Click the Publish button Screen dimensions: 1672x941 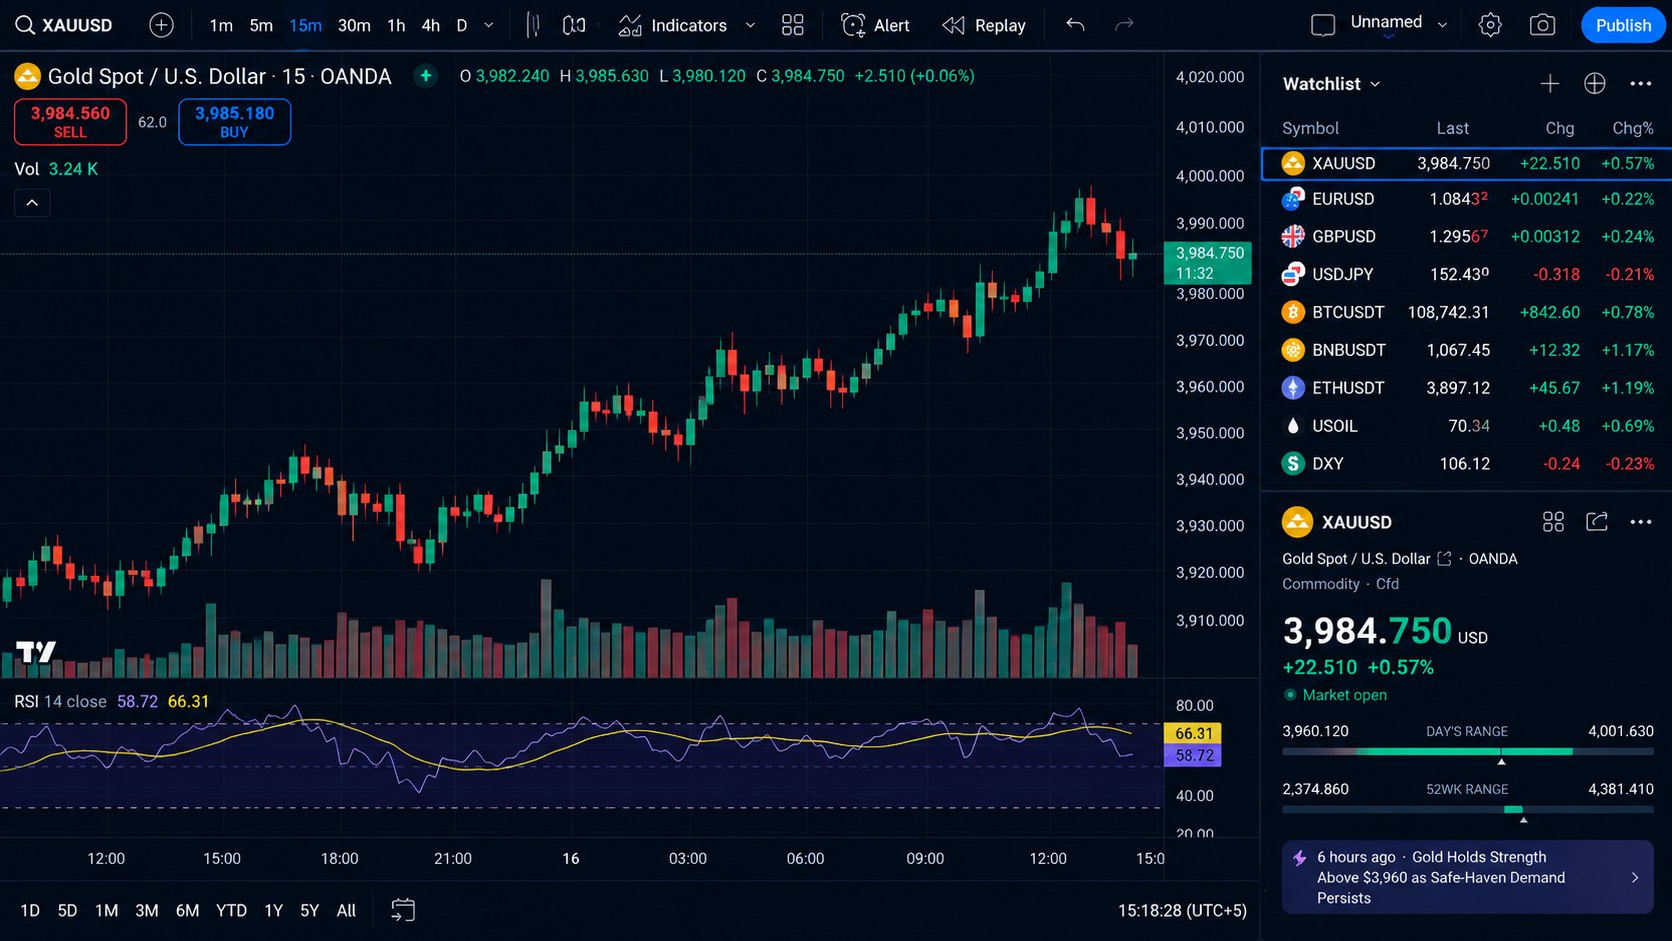pos(1623,25)
